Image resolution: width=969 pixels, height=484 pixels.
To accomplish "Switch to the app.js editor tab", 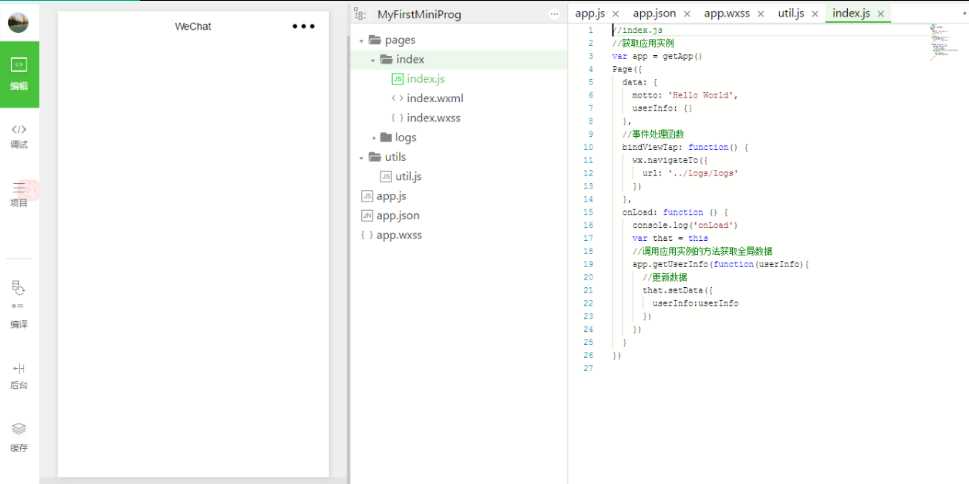I will (590, 13).
